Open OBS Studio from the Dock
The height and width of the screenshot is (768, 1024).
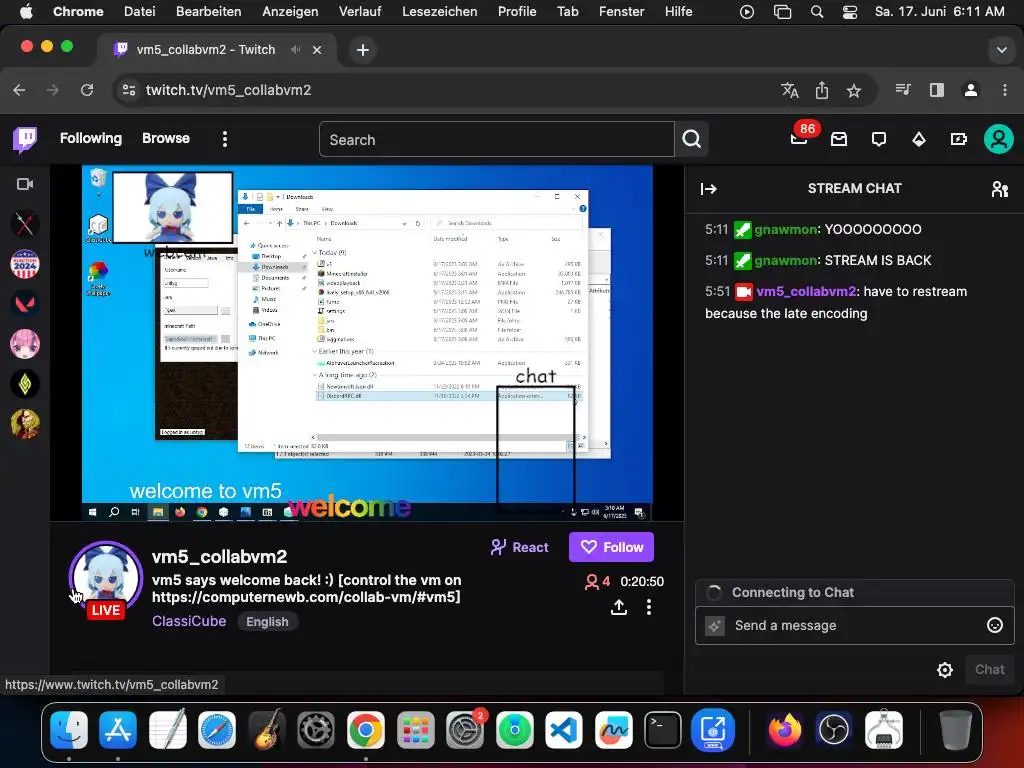pos(834,729)
